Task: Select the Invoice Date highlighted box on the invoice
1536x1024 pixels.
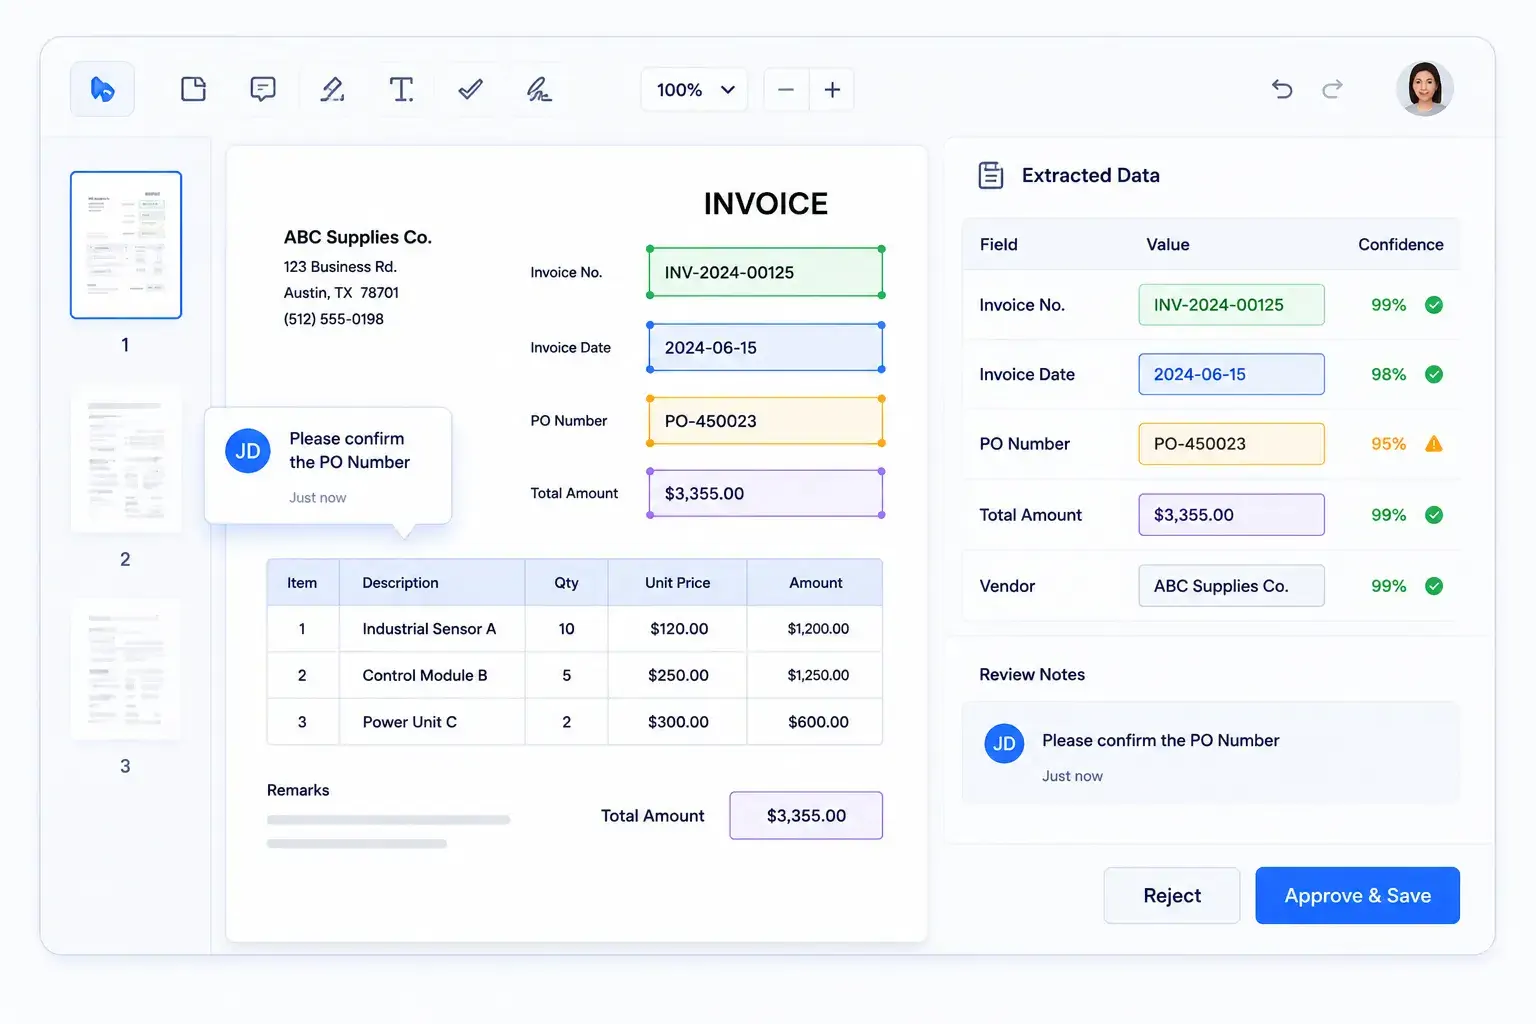Action: (766, 347)
